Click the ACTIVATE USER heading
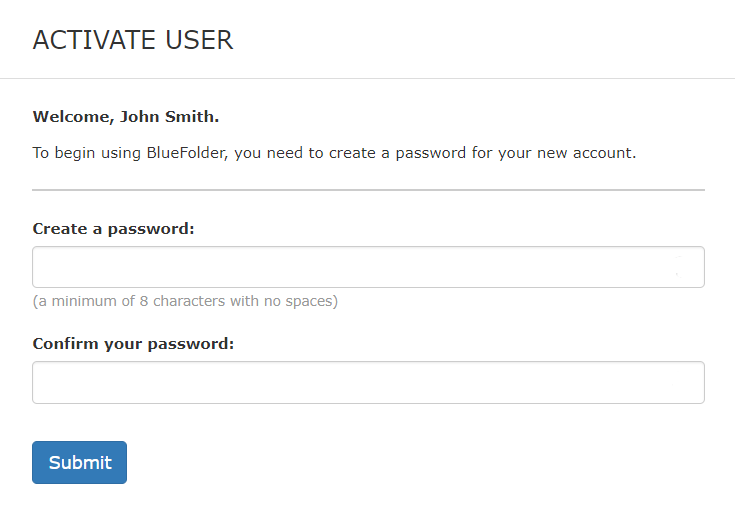This screenshot has height=532, width=735. coord(133,40)
